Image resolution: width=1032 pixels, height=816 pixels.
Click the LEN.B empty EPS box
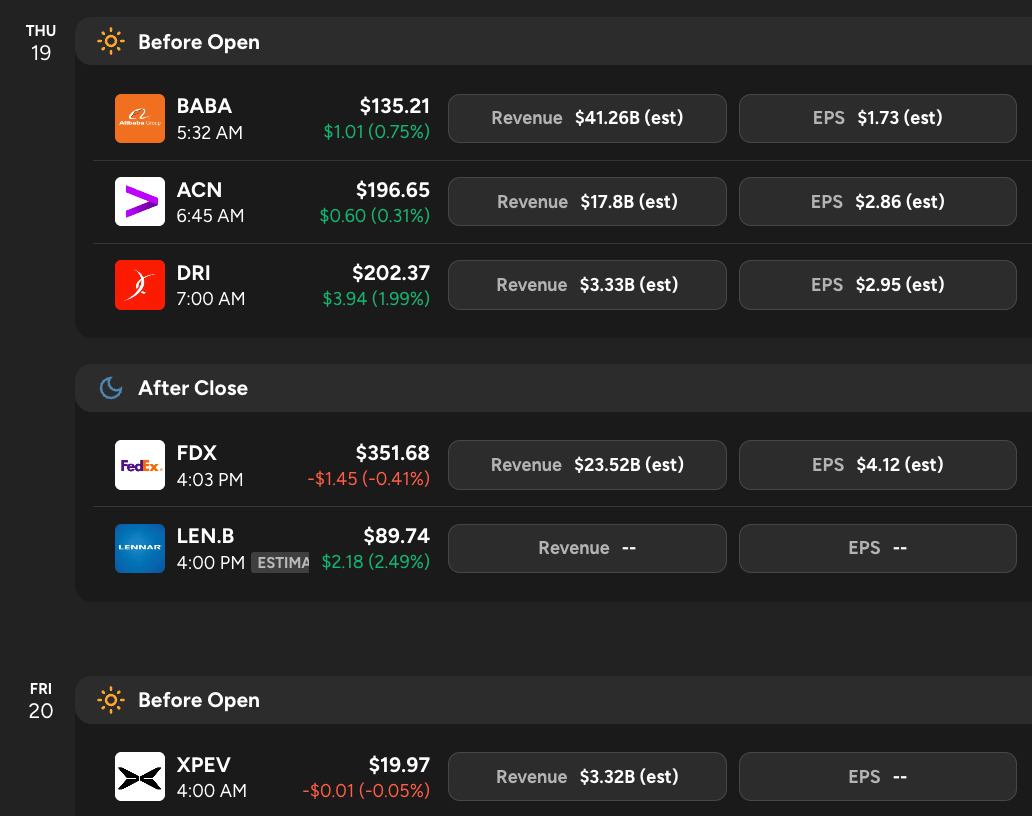tap(877, 548)
